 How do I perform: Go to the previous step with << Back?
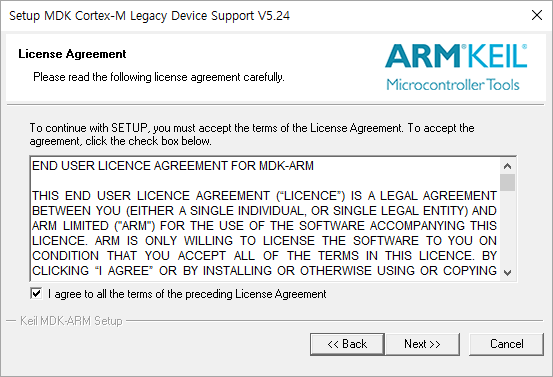[347, 344]
